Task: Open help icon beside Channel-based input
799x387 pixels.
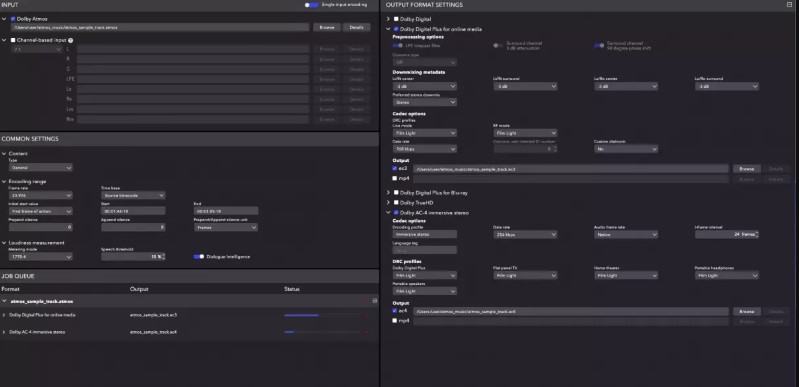Action: [x=70, y=40]
